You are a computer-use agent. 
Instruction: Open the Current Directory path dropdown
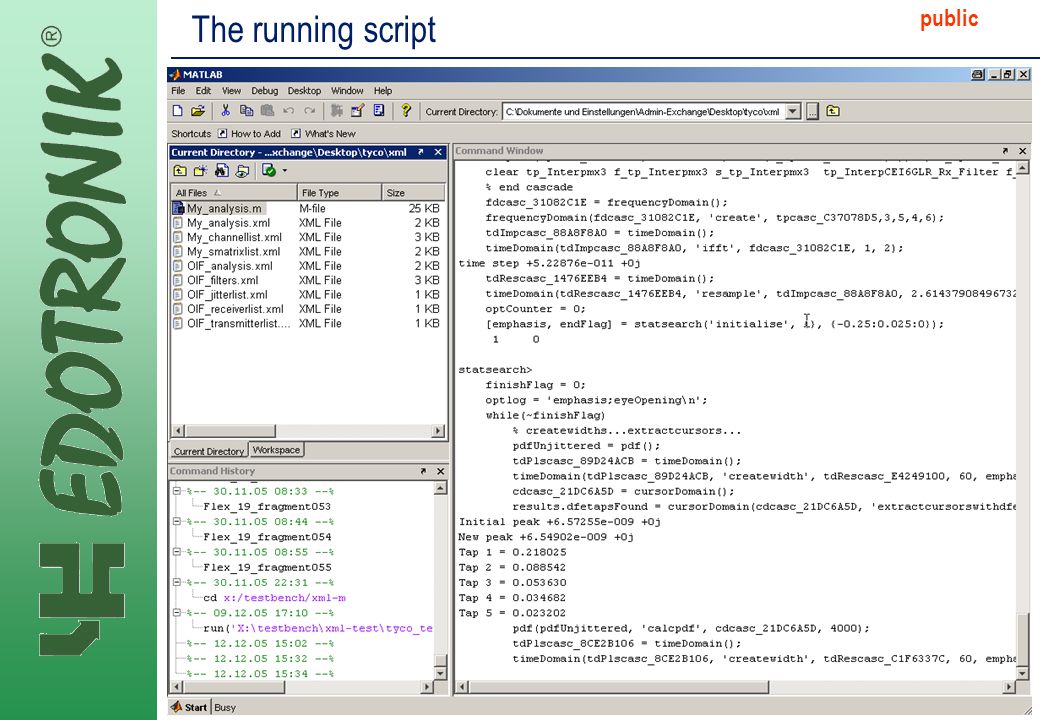(x=793, y=112)
